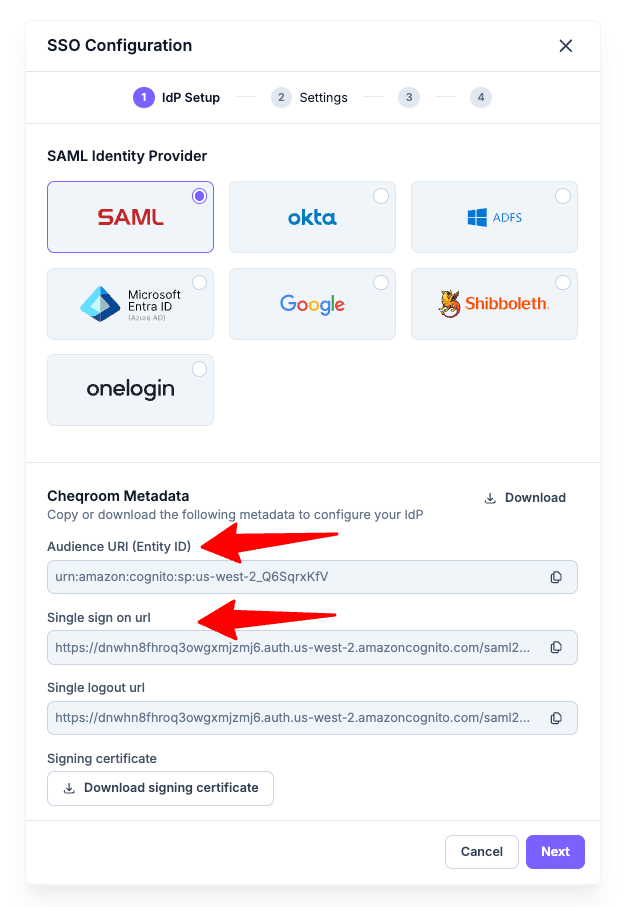Select the Okta identity provider logo
The width and height of the screenshot is (623, 907).
312,217
